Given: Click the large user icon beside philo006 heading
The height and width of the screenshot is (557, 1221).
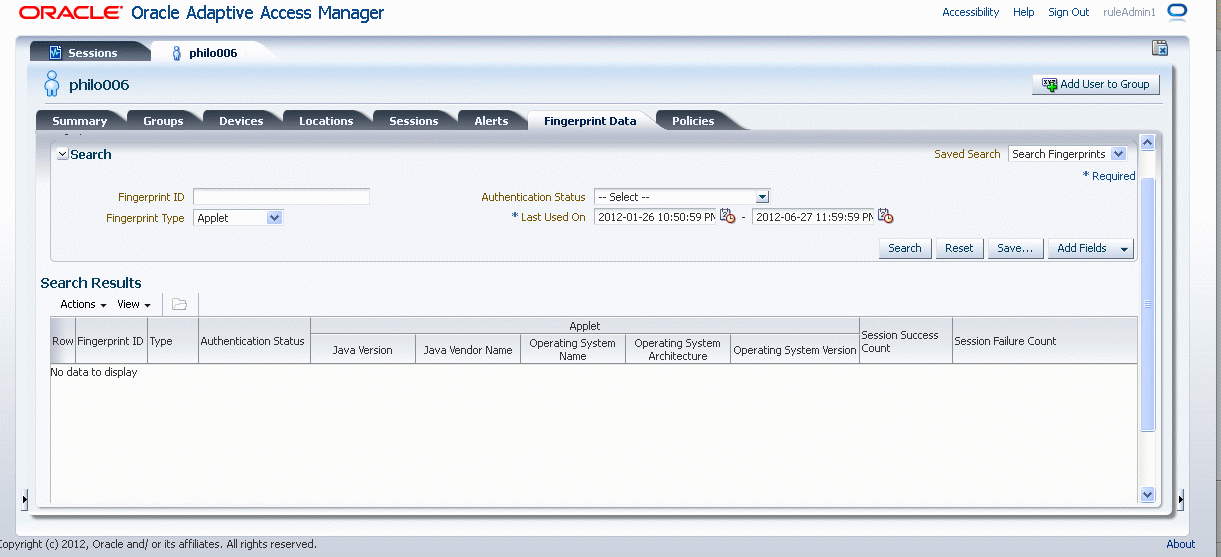Looking at the screenshot, I should coord(52,84).
